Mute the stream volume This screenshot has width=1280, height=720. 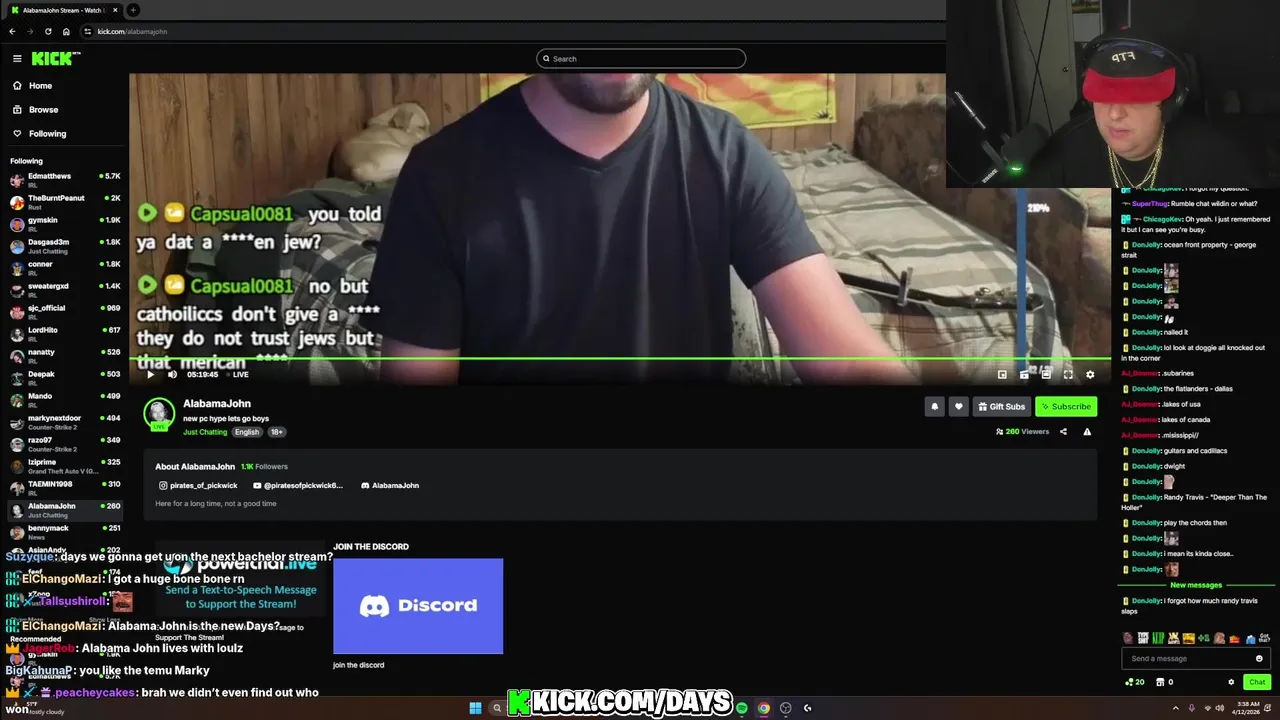172,375
